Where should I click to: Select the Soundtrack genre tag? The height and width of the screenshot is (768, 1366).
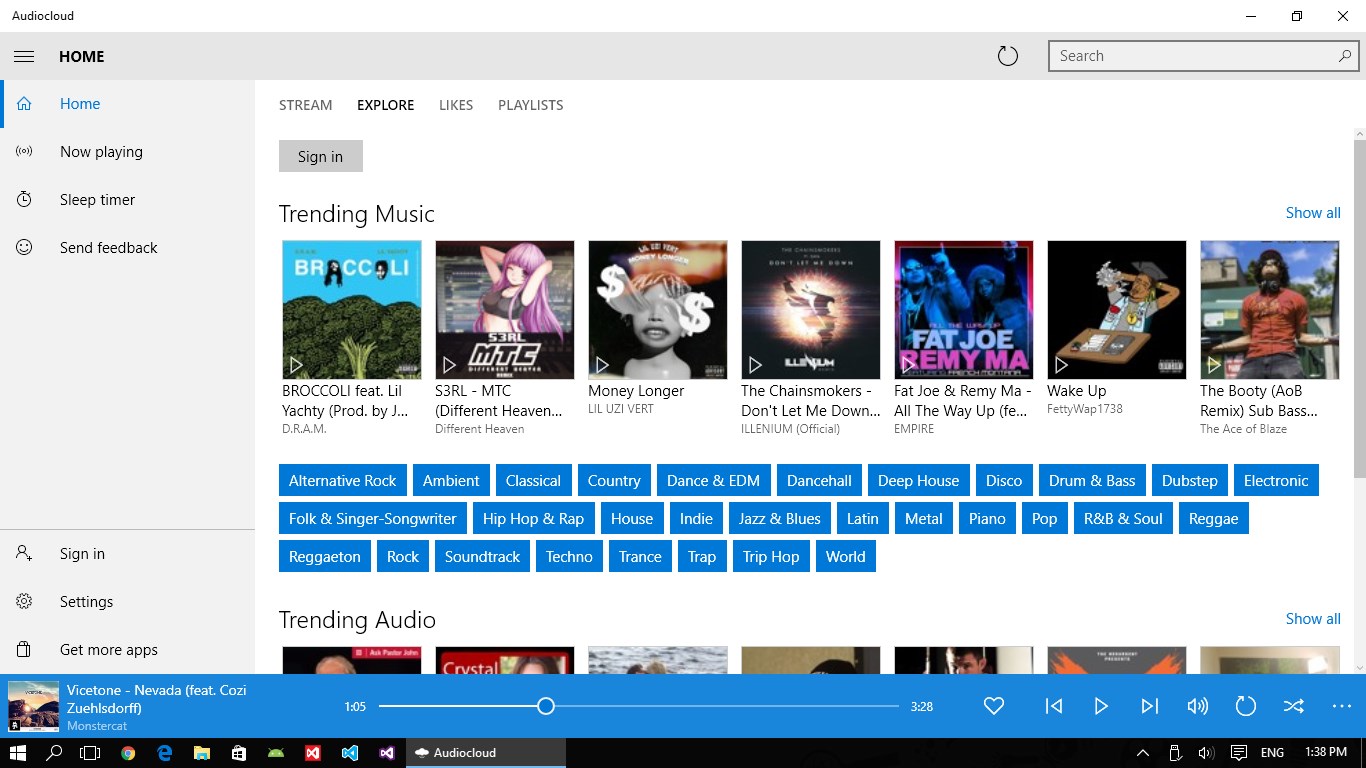(x=482, y=557)
